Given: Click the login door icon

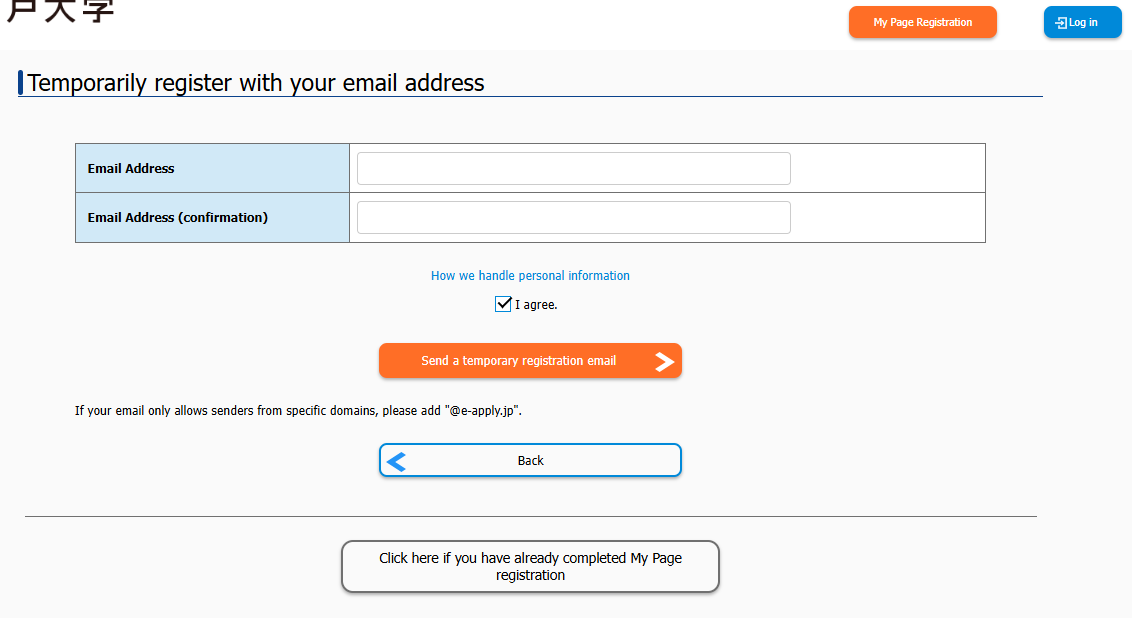Looking at the screenshot, I should point(1061,23).
